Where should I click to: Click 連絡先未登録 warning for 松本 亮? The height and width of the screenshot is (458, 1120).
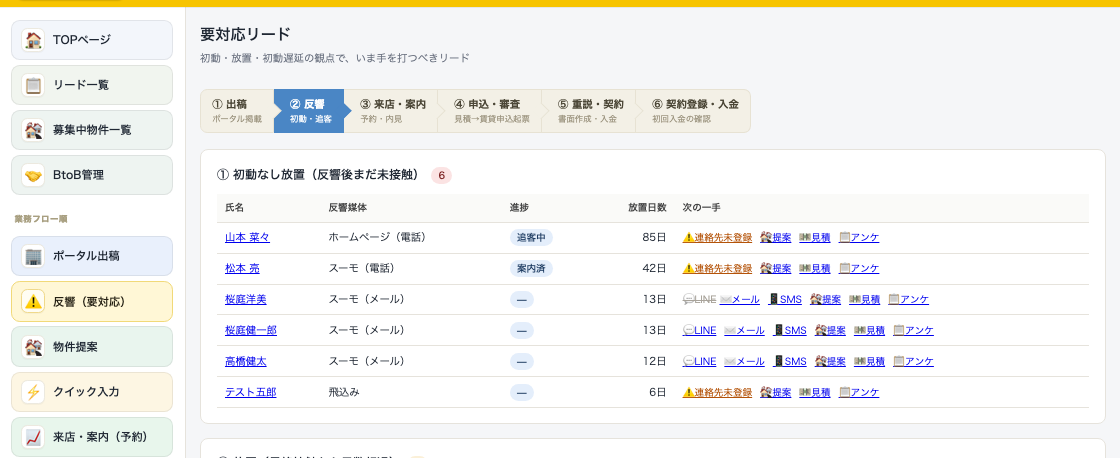click(x=717, y=269)
